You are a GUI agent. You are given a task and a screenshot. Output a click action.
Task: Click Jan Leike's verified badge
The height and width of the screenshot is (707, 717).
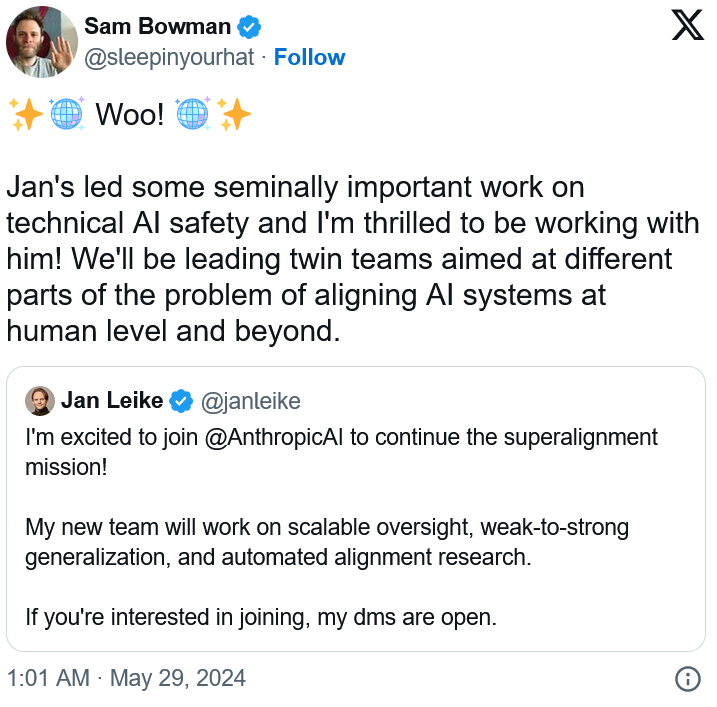click(x=181, y=401)
